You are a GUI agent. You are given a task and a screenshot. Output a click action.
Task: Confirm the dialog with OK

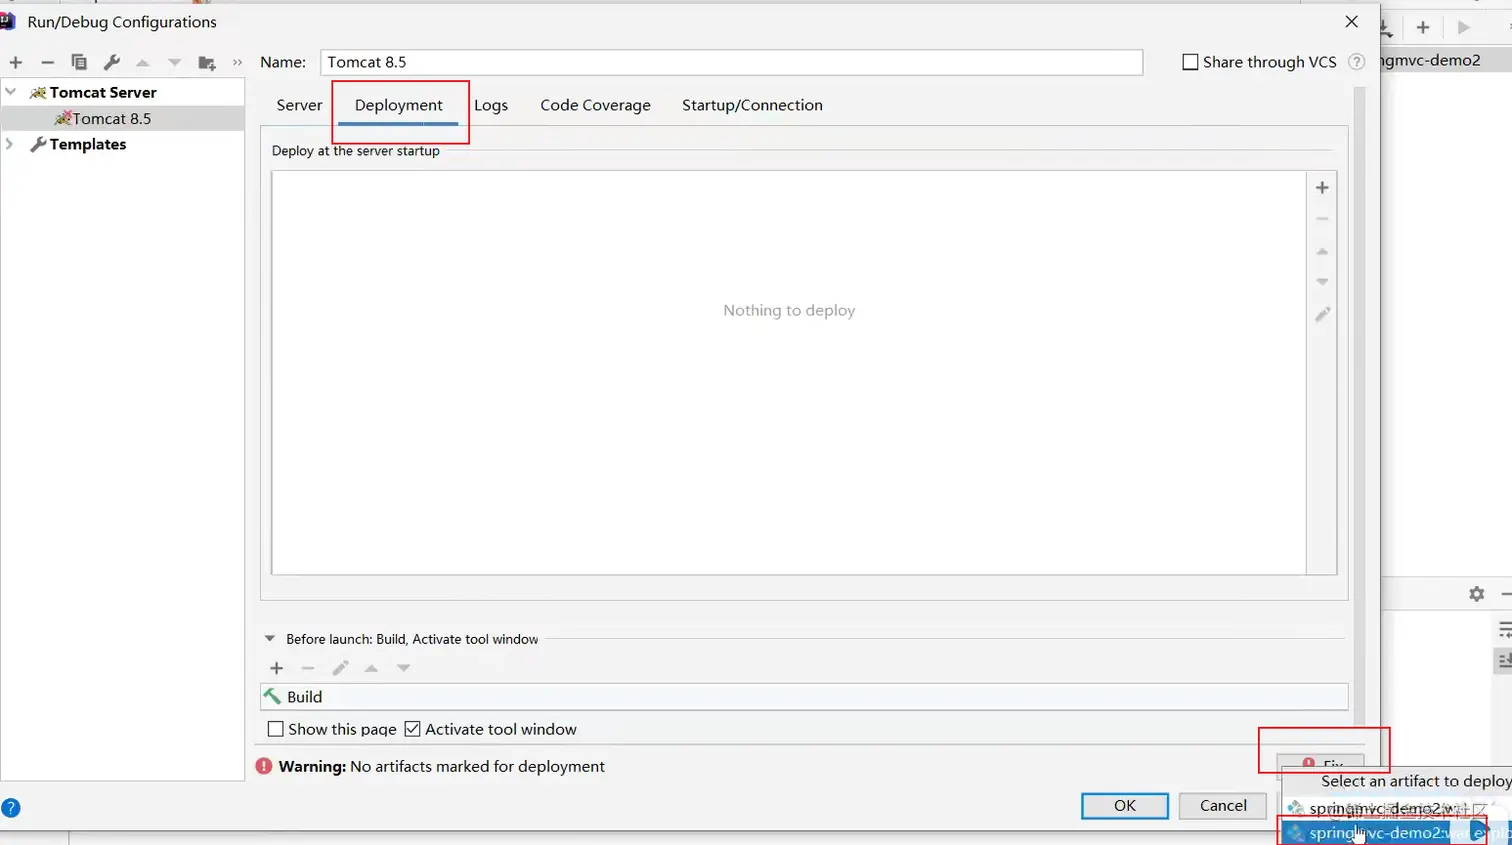point(1125,806)
